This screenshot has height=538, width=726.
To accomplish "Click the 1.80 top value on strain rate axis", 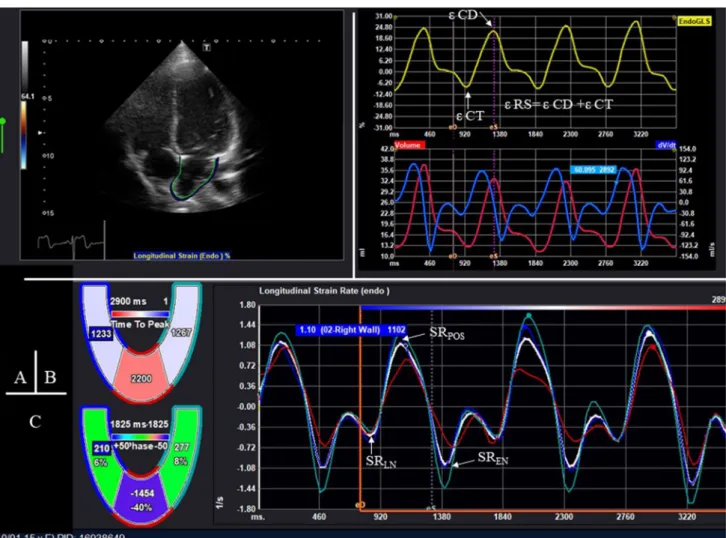I will point(248,305).
